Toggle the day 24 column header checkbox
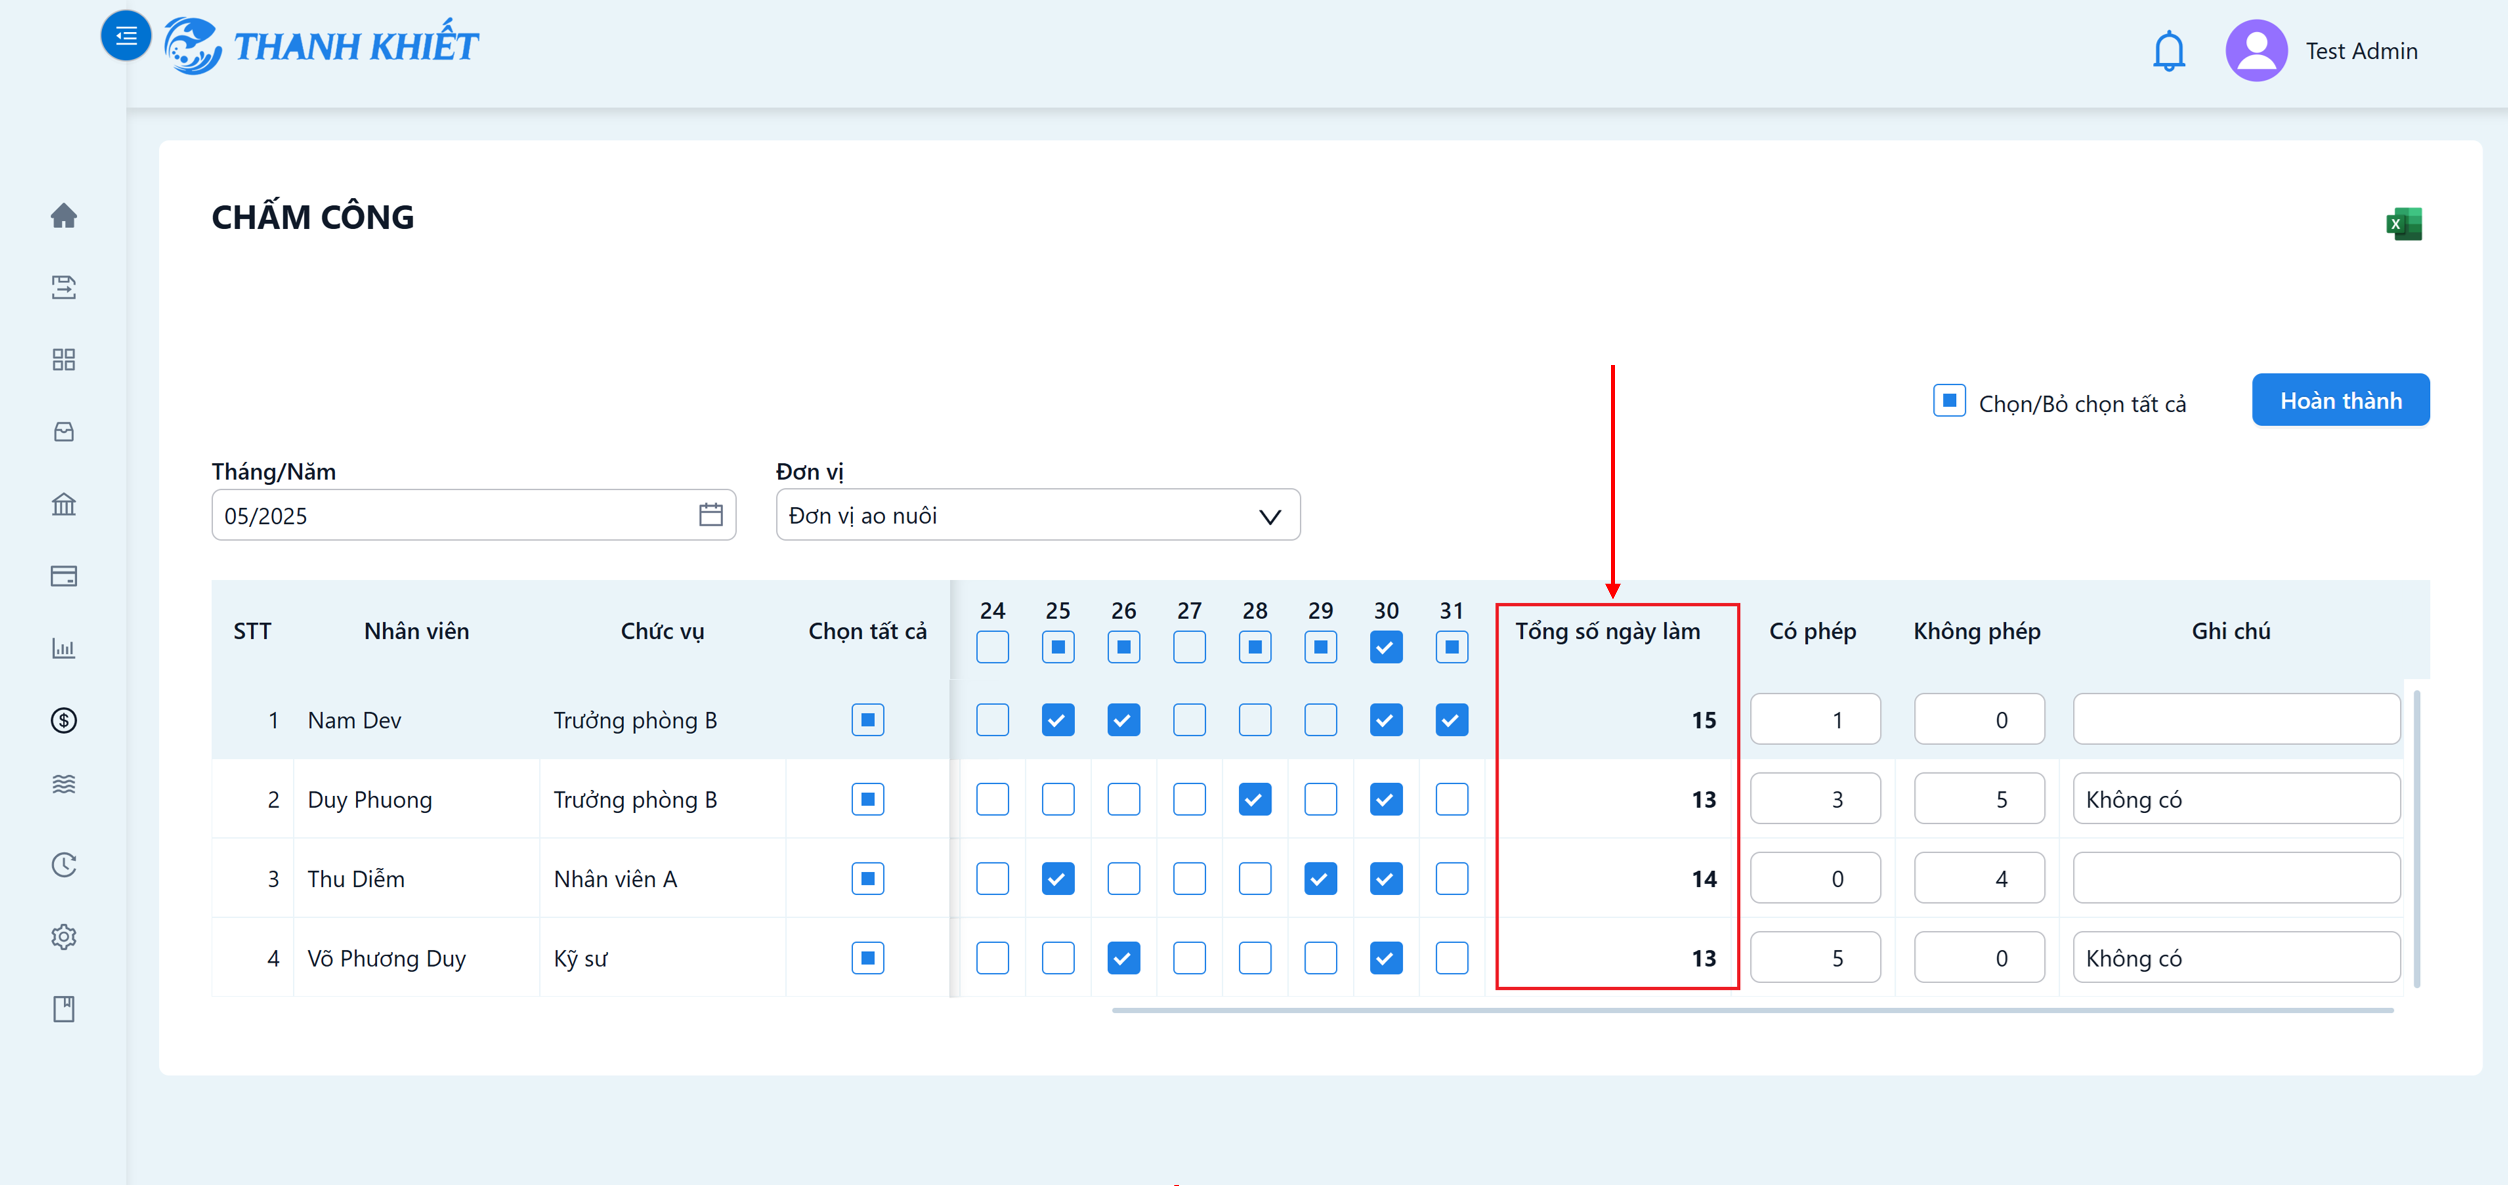The image size is (2508, 1186). point(992,648)
